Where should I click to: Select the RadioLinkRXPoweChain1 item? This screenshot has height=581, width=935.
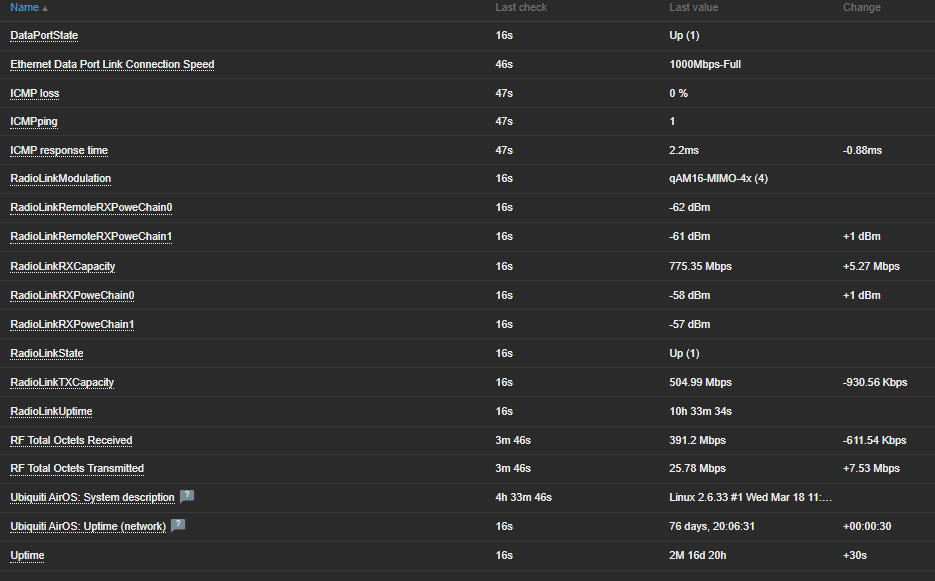coord(72,324)
